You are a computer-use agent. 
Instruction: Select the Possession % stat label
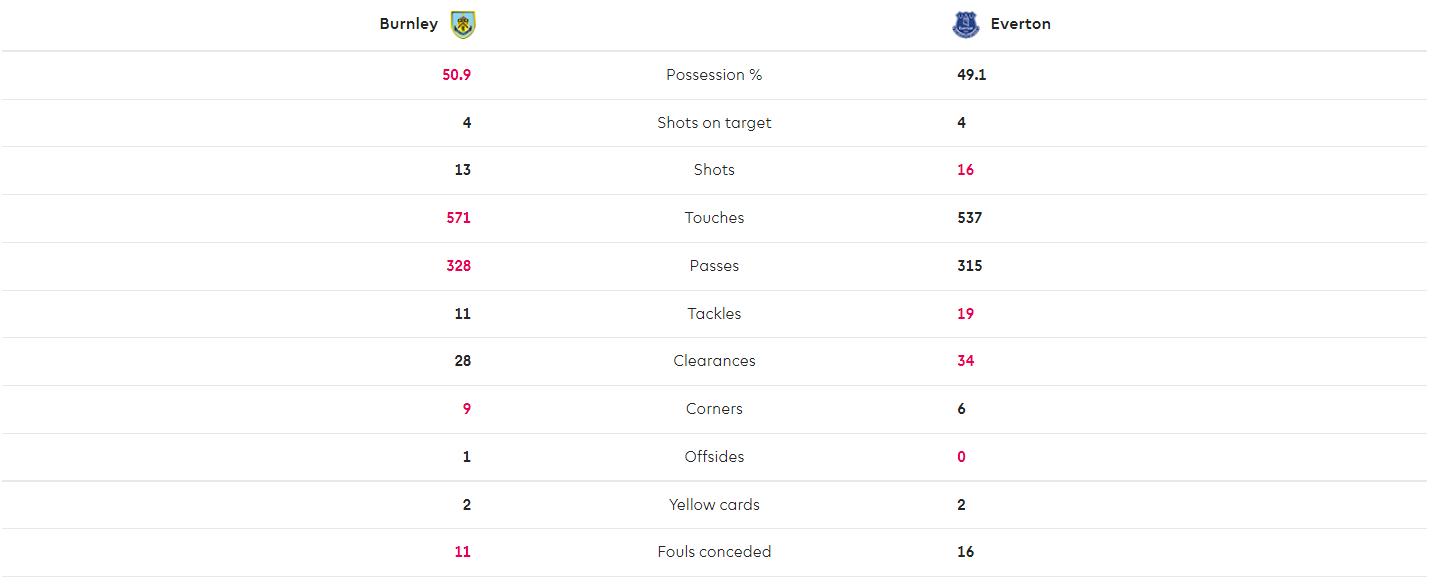pos(714,75)
